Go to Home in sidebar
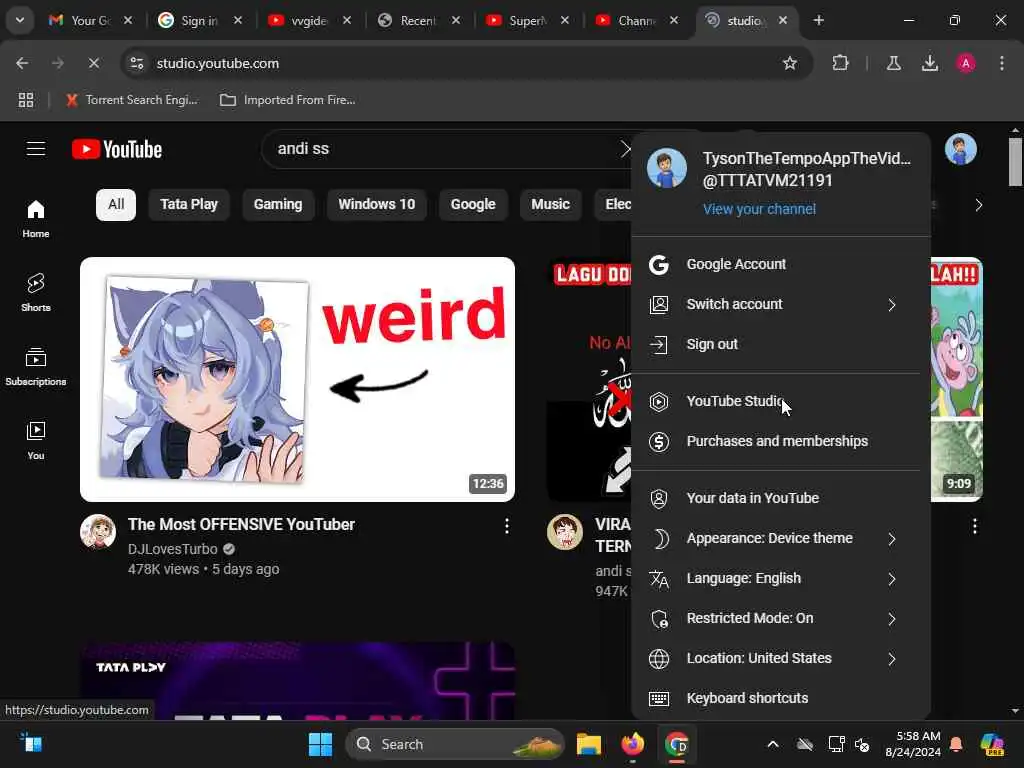Screen dimensions: 1024x768 point(35,219)
